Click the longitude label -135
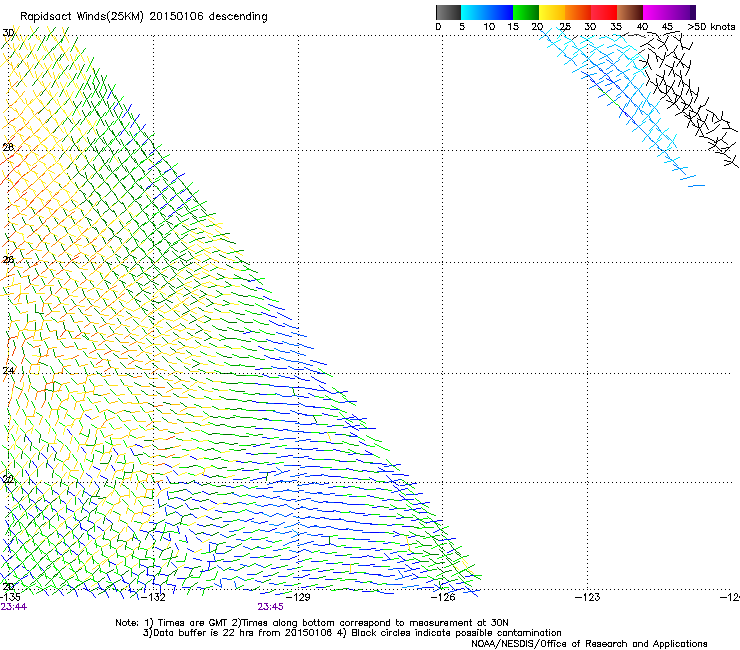740x650 pixels. pyautogui.click(x=10, y=597)
